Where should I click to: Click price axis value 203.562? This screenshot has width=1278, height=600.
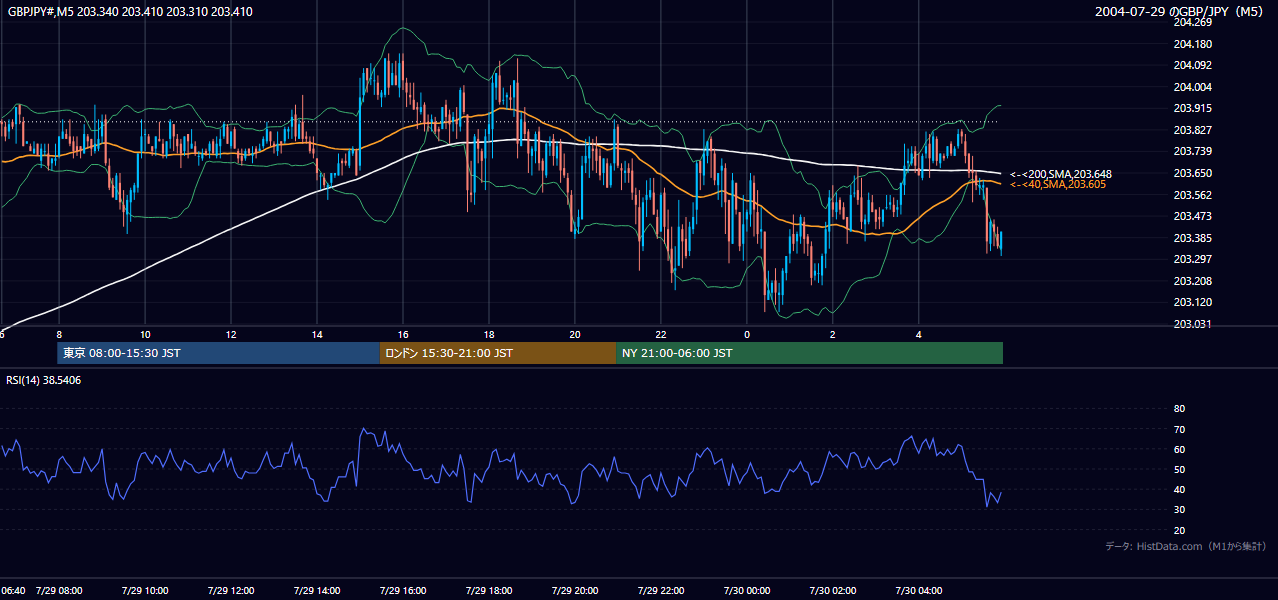[x=1192, y=195]
